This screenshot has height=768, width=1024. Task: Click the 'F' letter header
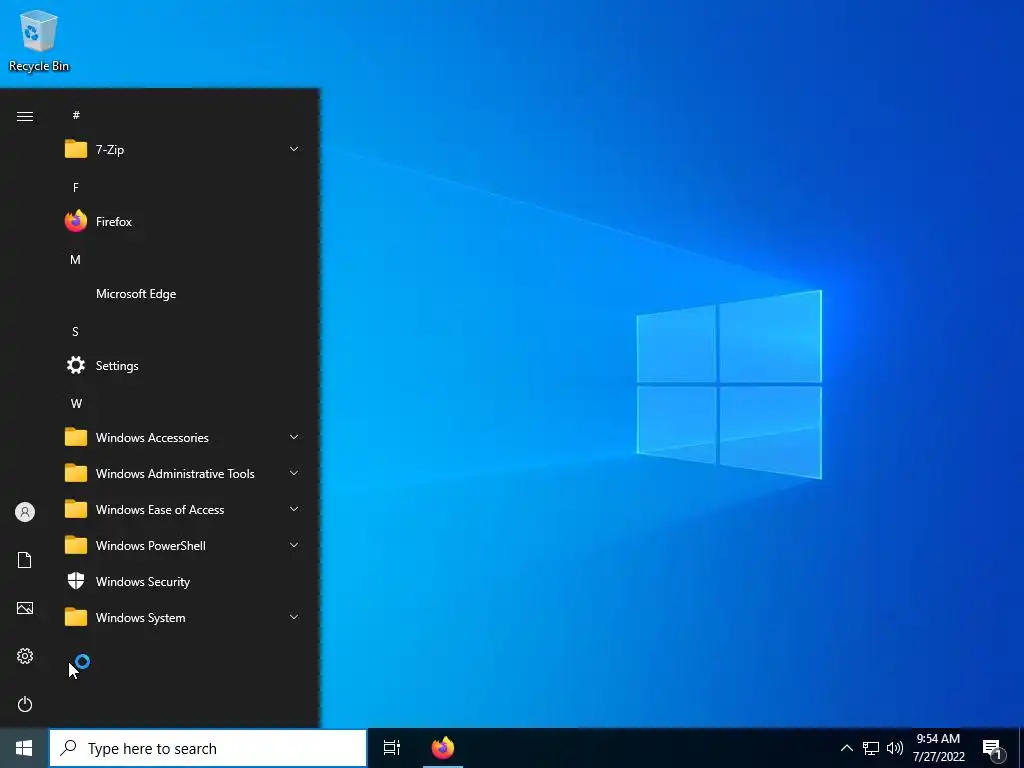(76, 187)
